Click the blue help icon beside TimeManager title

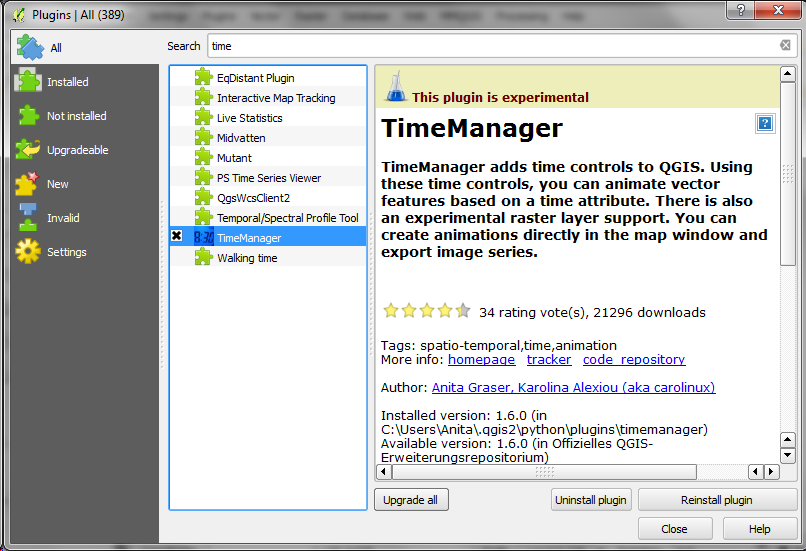click(765, 123)
